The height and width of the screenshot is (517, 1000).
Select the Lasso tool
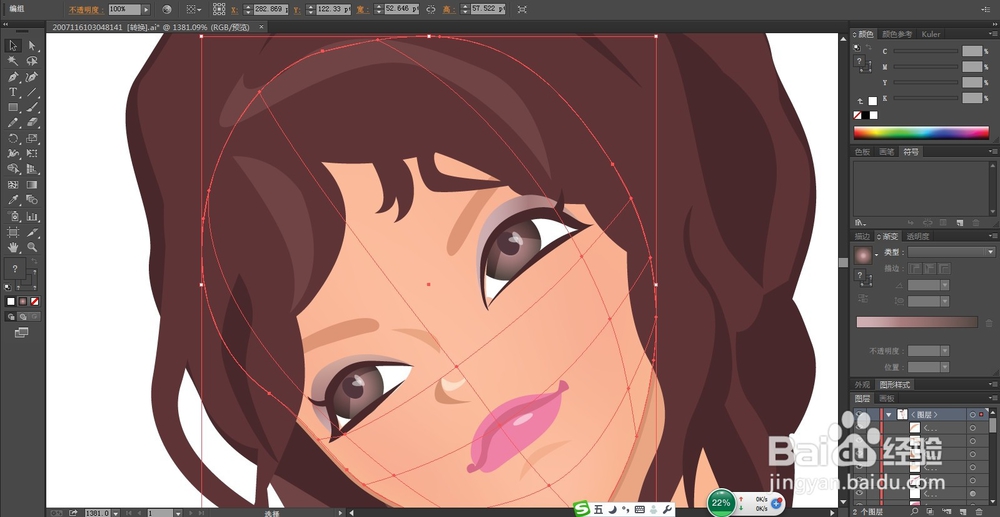pos(32,61)
